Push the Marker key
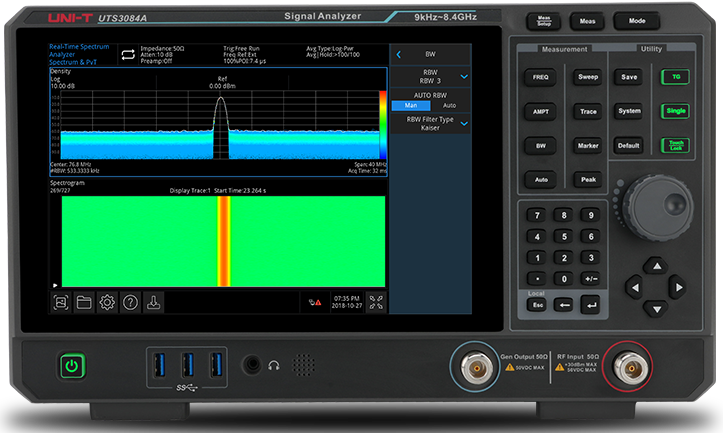Screen dimensions: 723x433 click(588, 146)
